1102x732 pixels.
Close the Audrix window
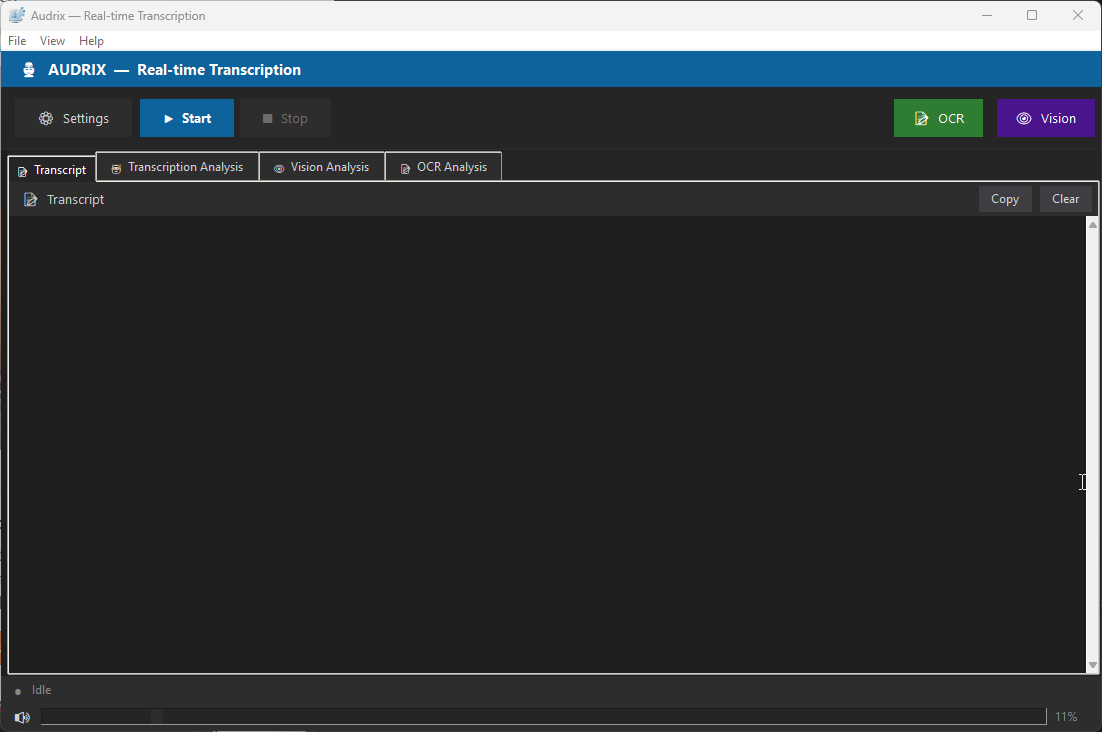[x=1077, y=15]
